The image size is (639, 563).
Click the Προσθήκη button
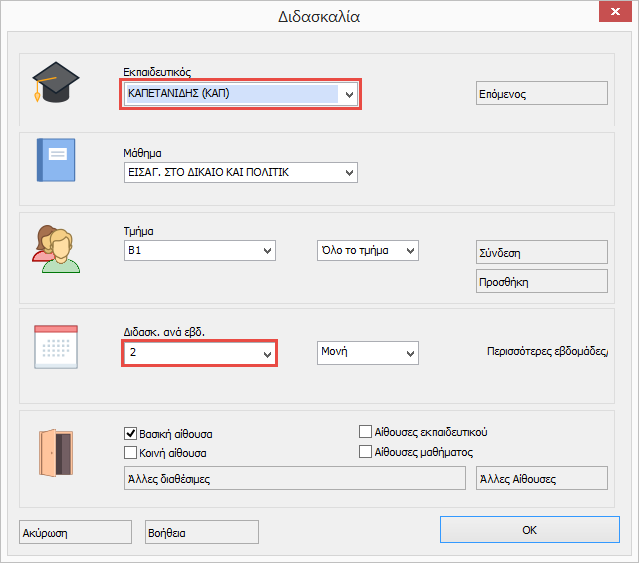tap(540, 282)
